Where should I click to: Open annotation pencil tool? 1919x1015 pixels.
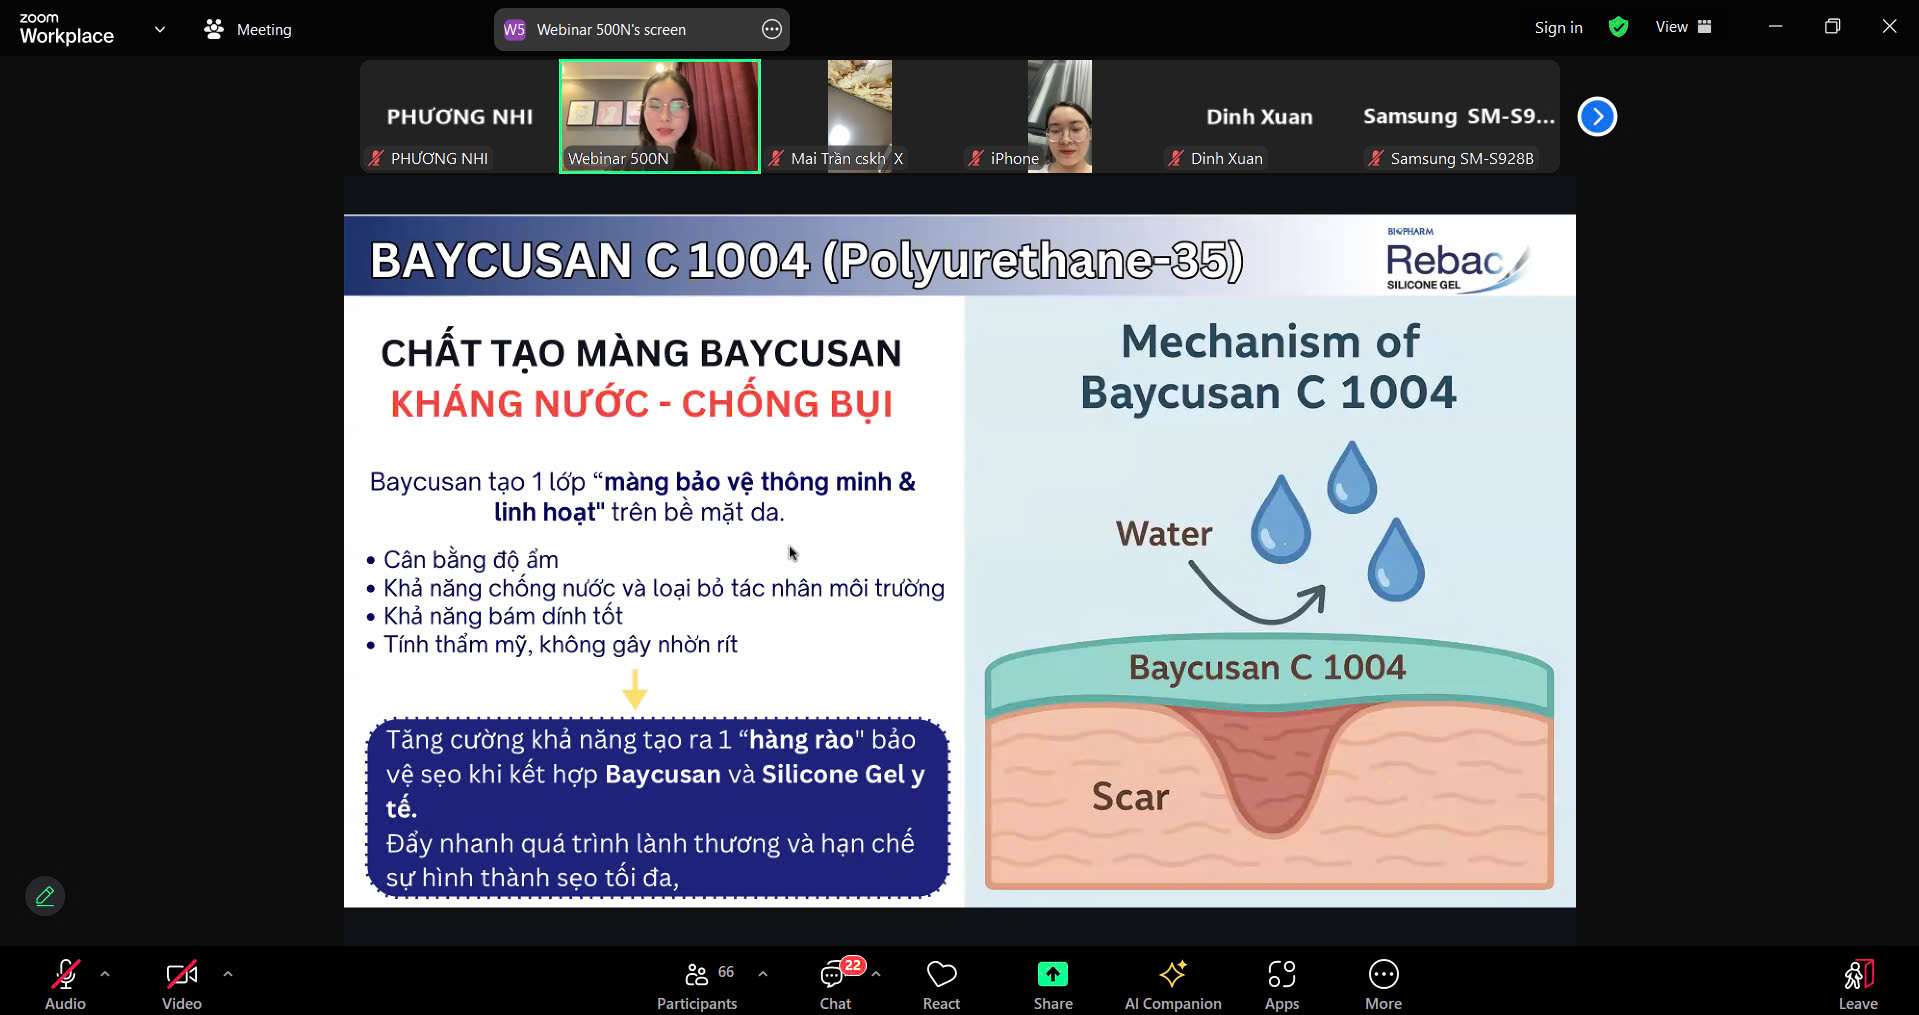[45, 896]
